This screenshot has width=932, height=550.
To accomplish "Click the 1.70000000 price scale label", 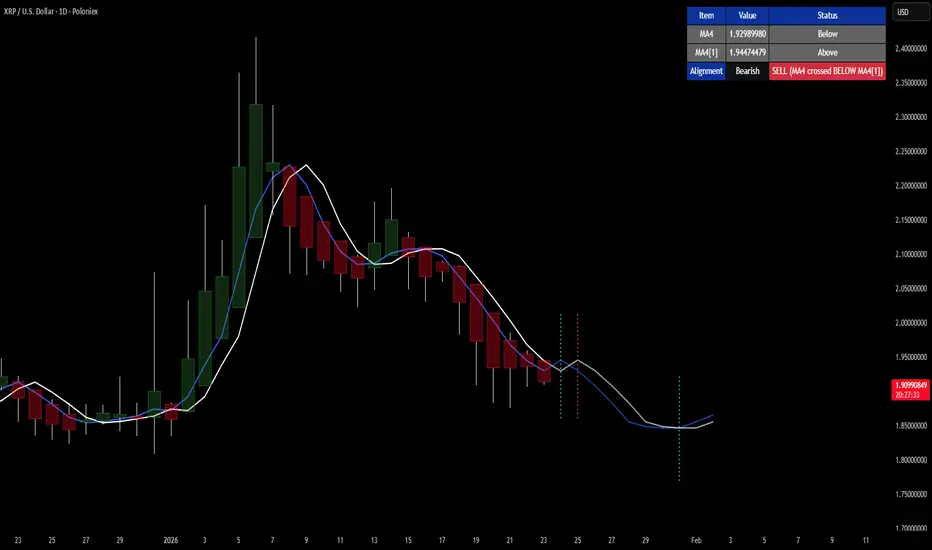I will pyautogui.click(x=911, y=528).
